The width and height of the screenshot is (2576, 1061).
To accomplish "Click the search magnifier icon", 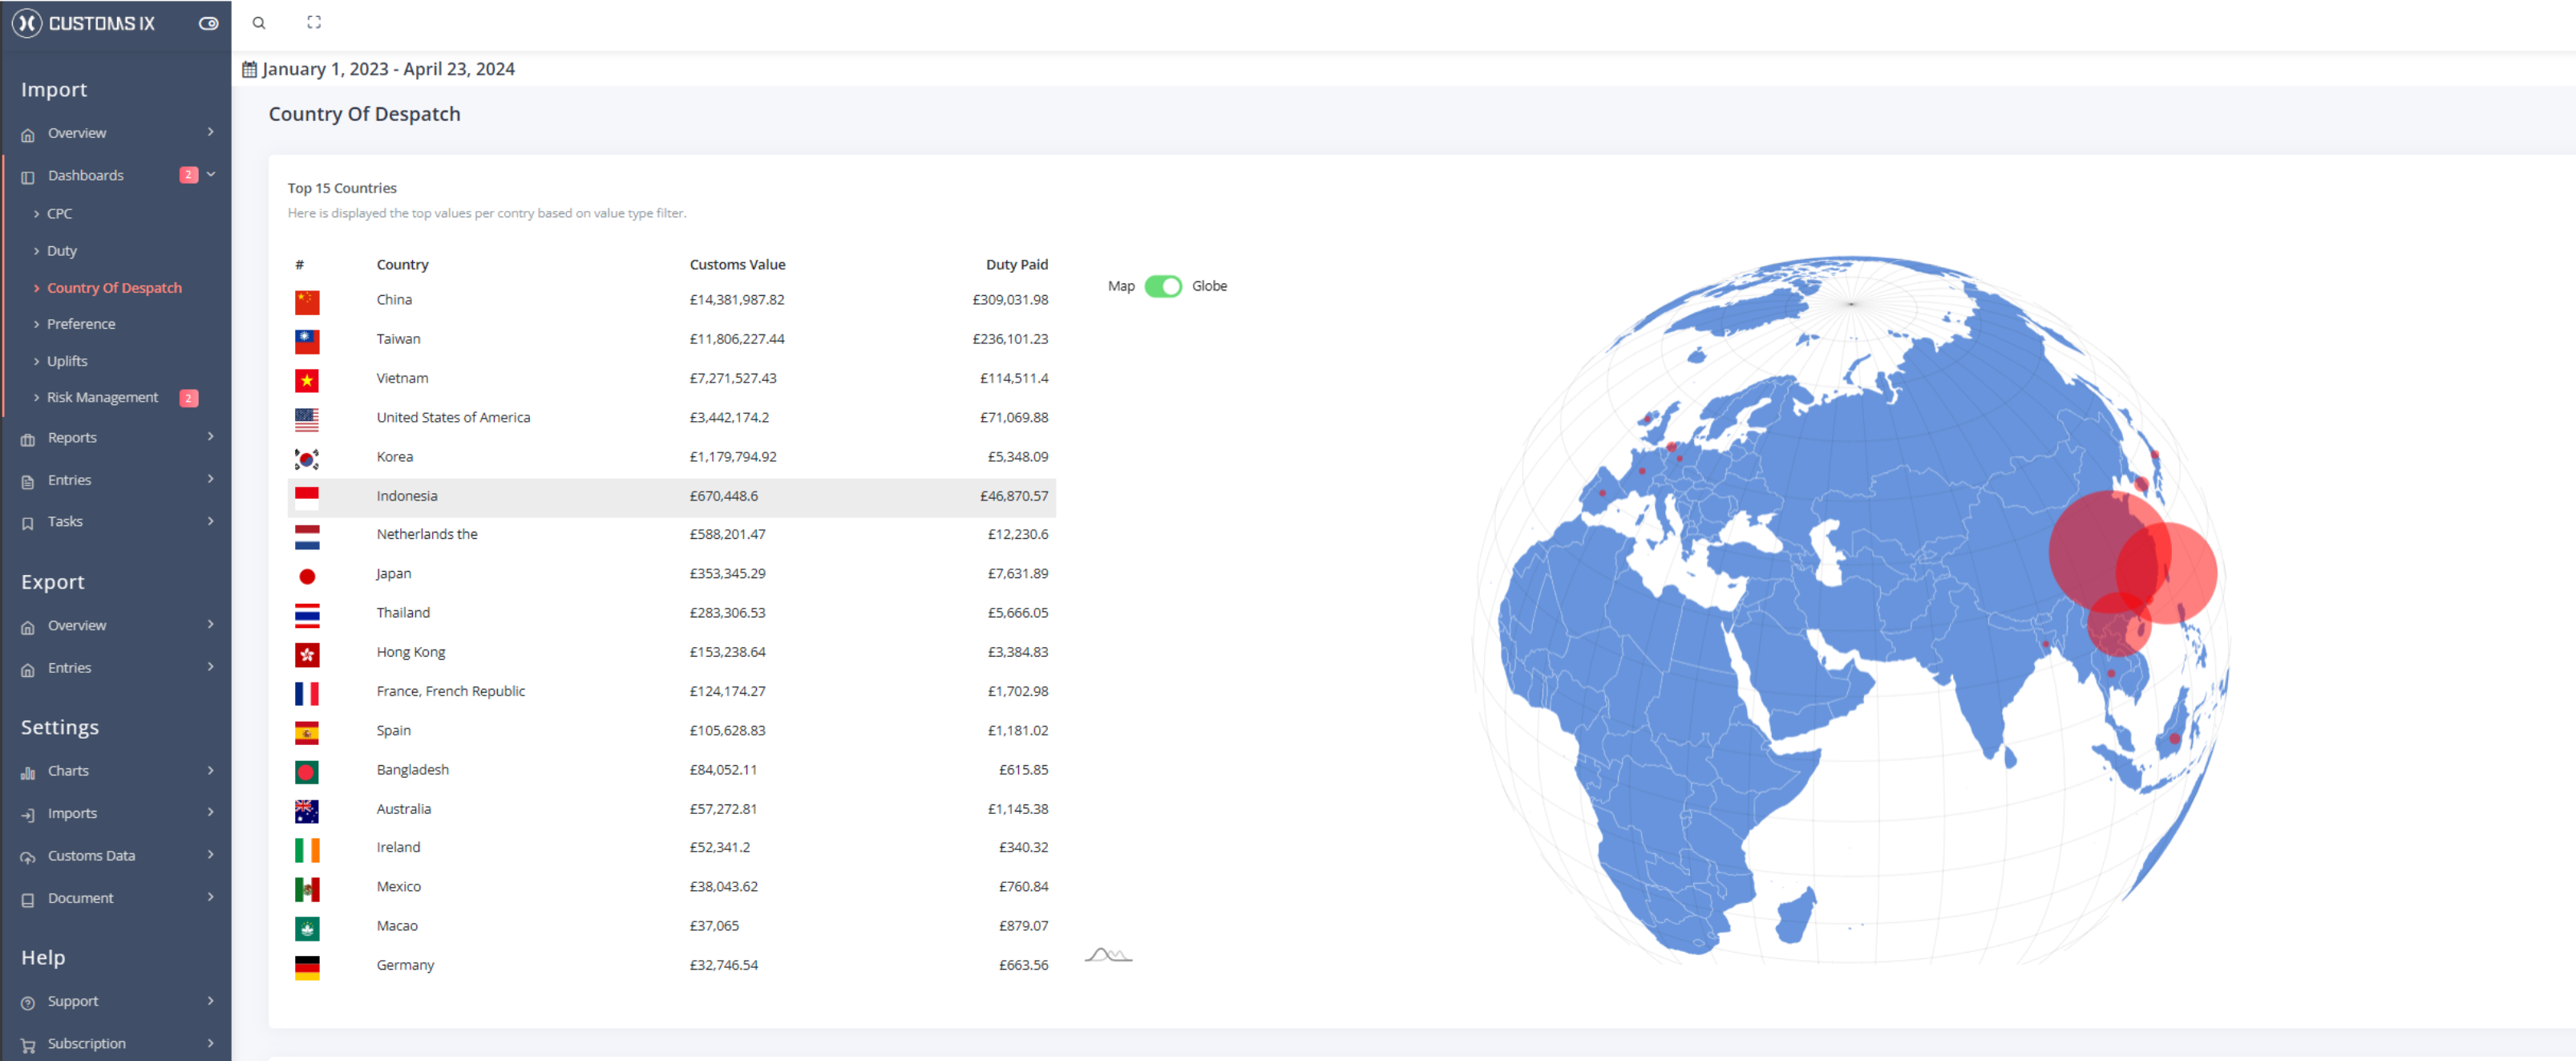I will pos(259,23).
